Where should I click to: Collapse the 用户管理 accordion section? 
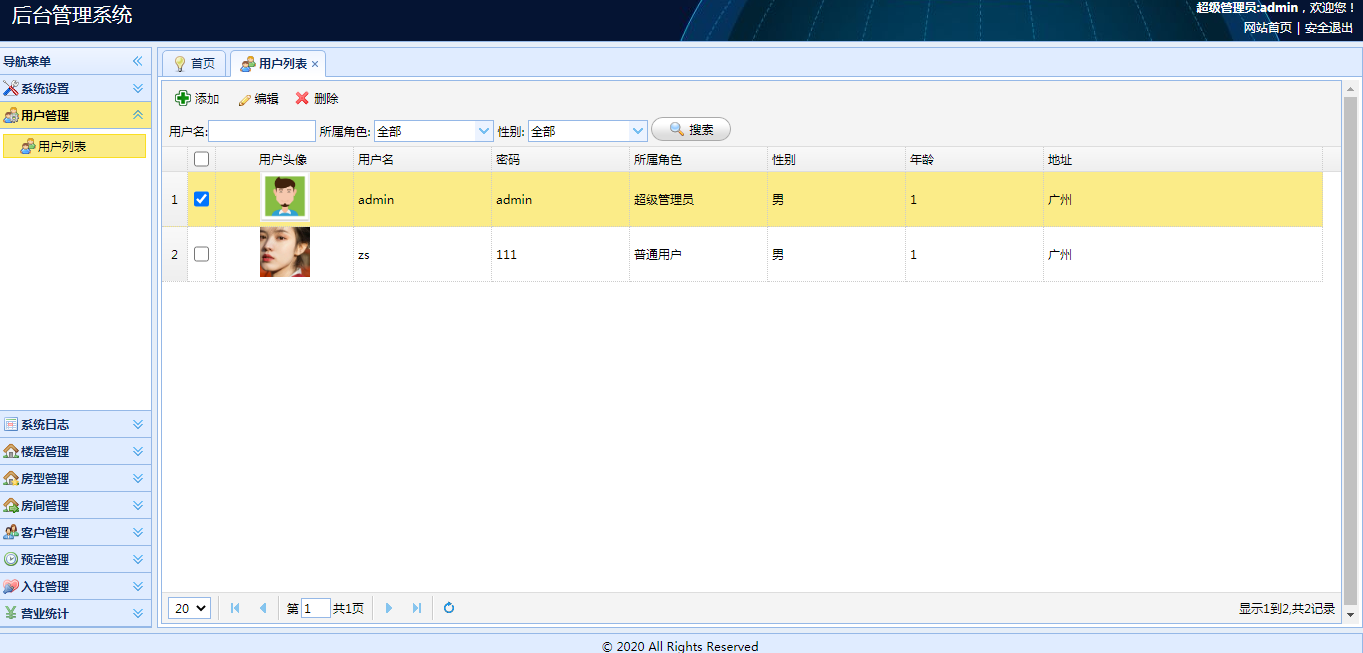[x=138, y=115]
